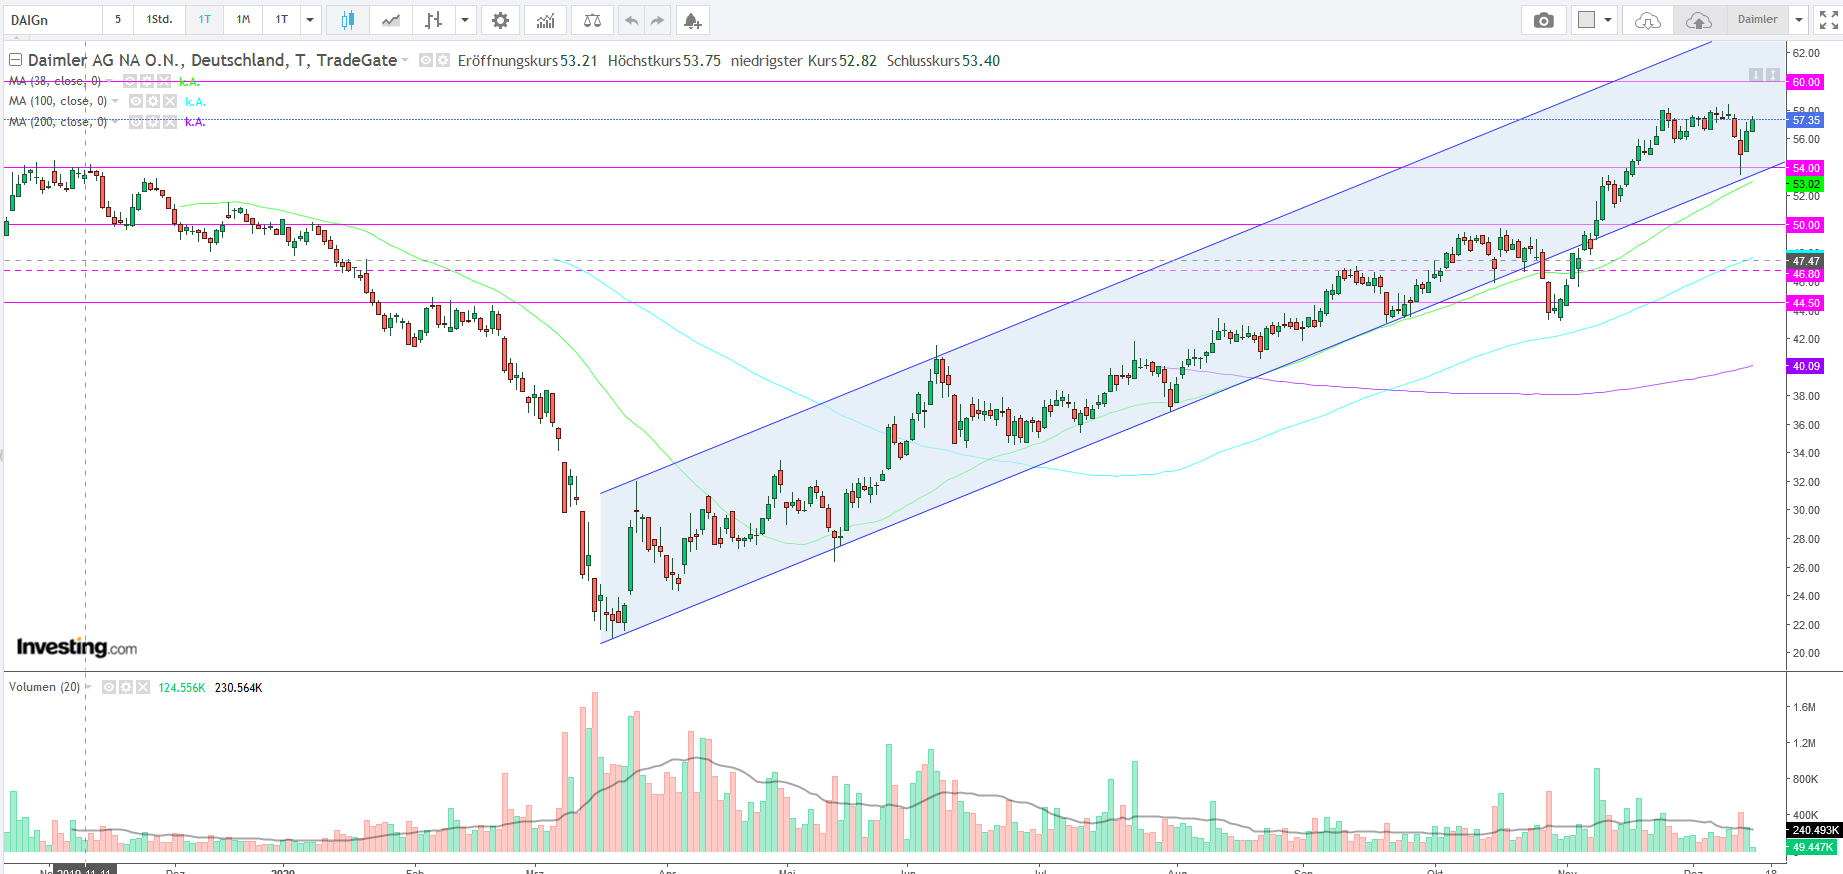This screenshot has height=874, width=1843.
Task: Load chart layout from cloud download icon
Action: [1647, 20]
